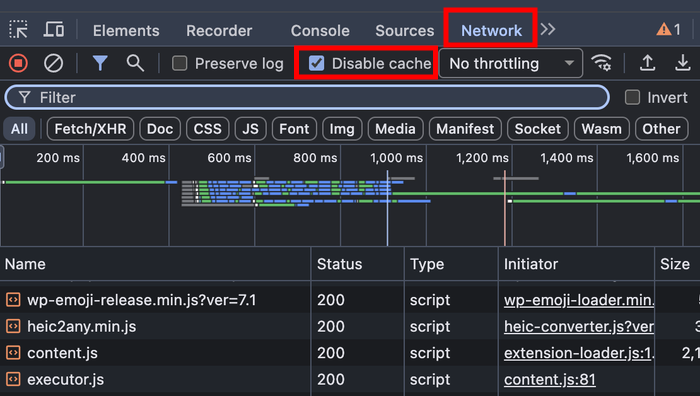Import HAR file with upload icon

pos(647,63)
